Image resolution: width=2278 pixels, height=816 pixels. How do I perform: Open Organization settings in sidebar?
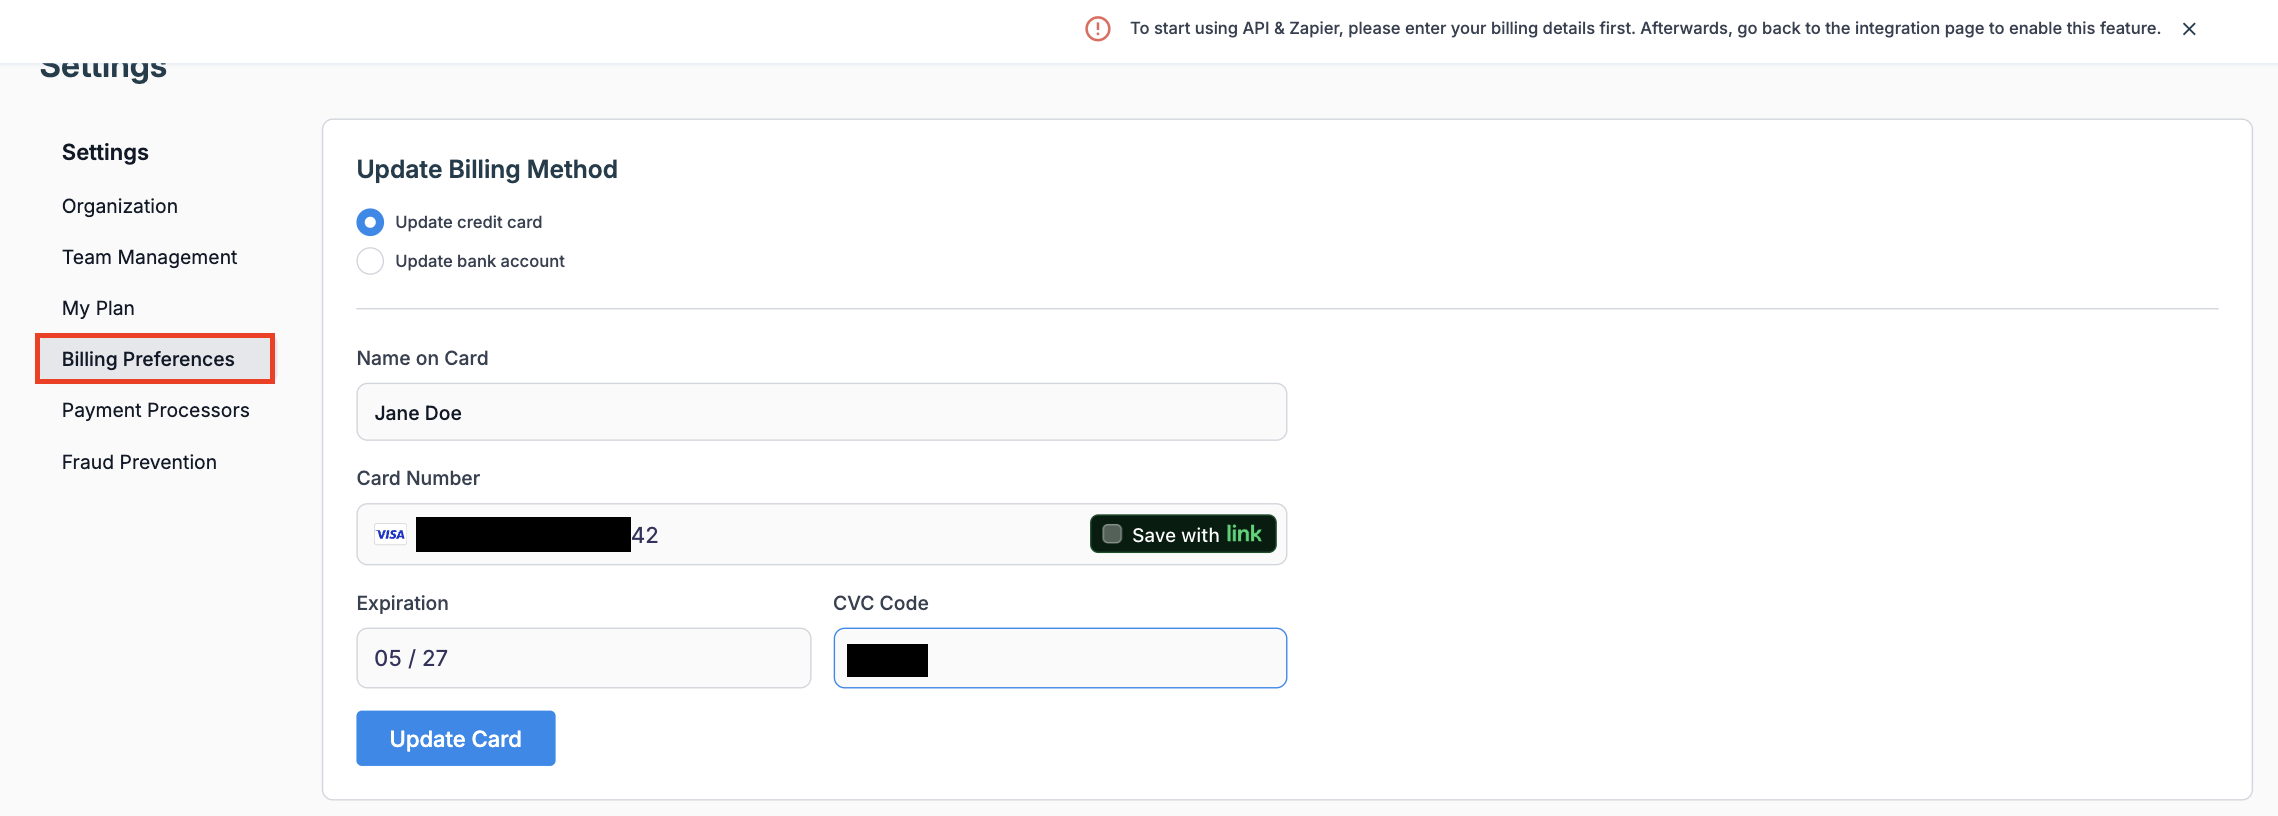[120, 206]
